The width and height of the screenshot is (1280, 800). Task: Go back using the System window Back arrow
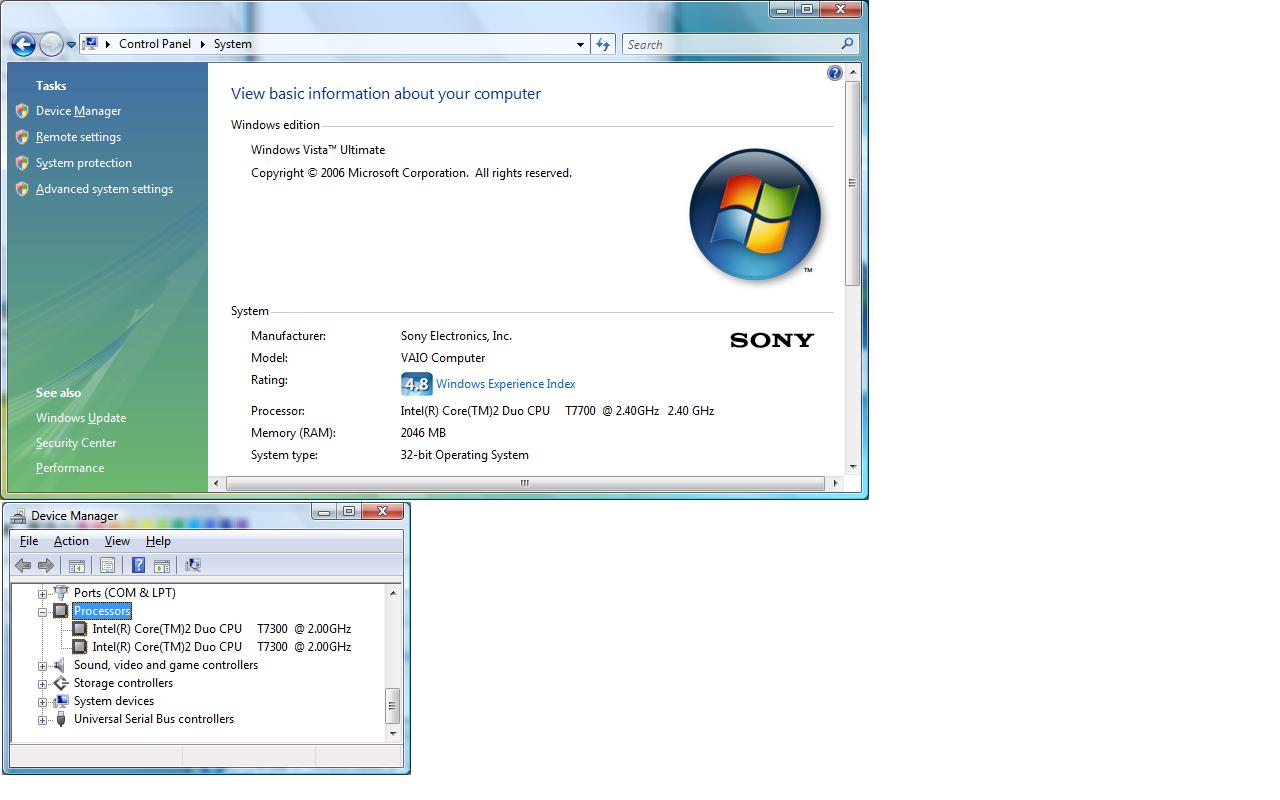click(23, 44)
